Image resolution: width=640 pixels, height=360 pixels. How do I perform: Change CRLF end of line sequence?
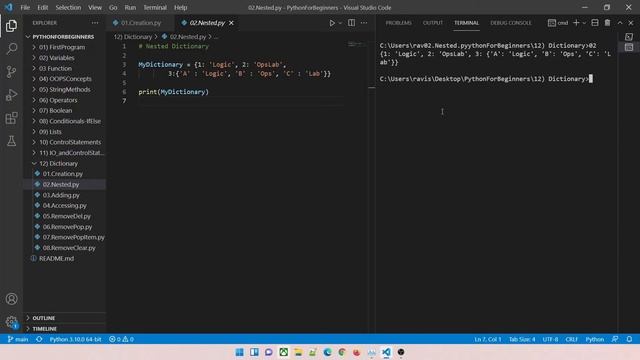[571, 339]
